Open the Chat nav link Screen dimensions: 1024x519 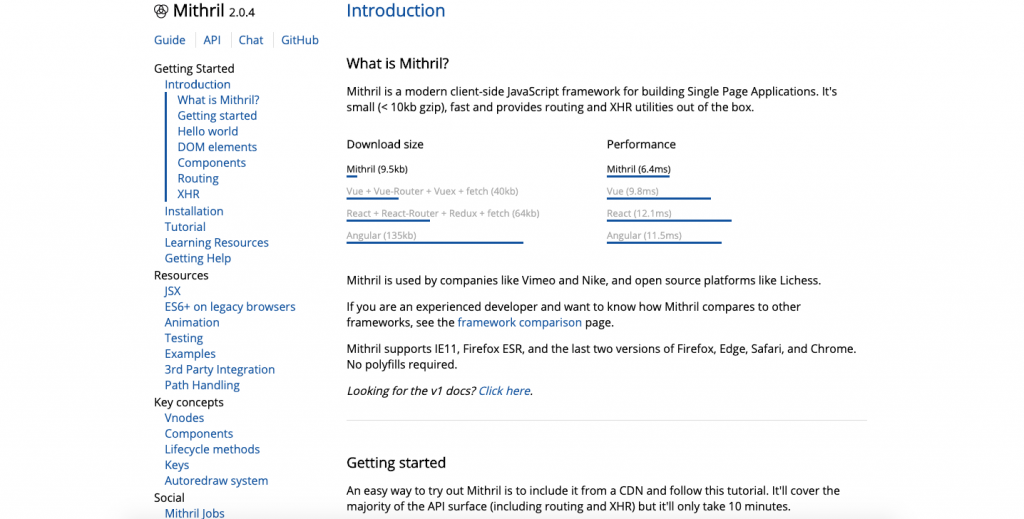coord(251,40)
